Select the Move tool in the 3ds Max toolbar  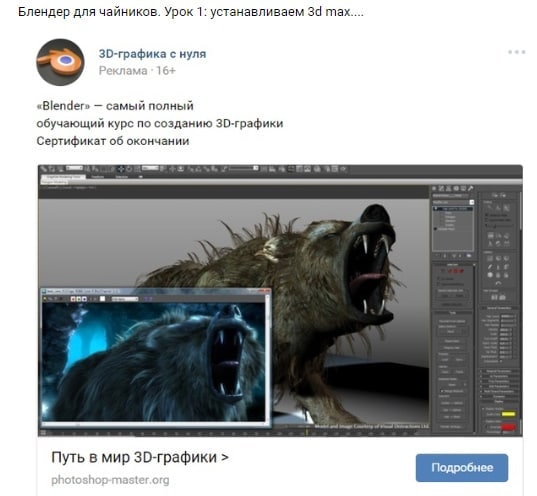coord(121,169)
